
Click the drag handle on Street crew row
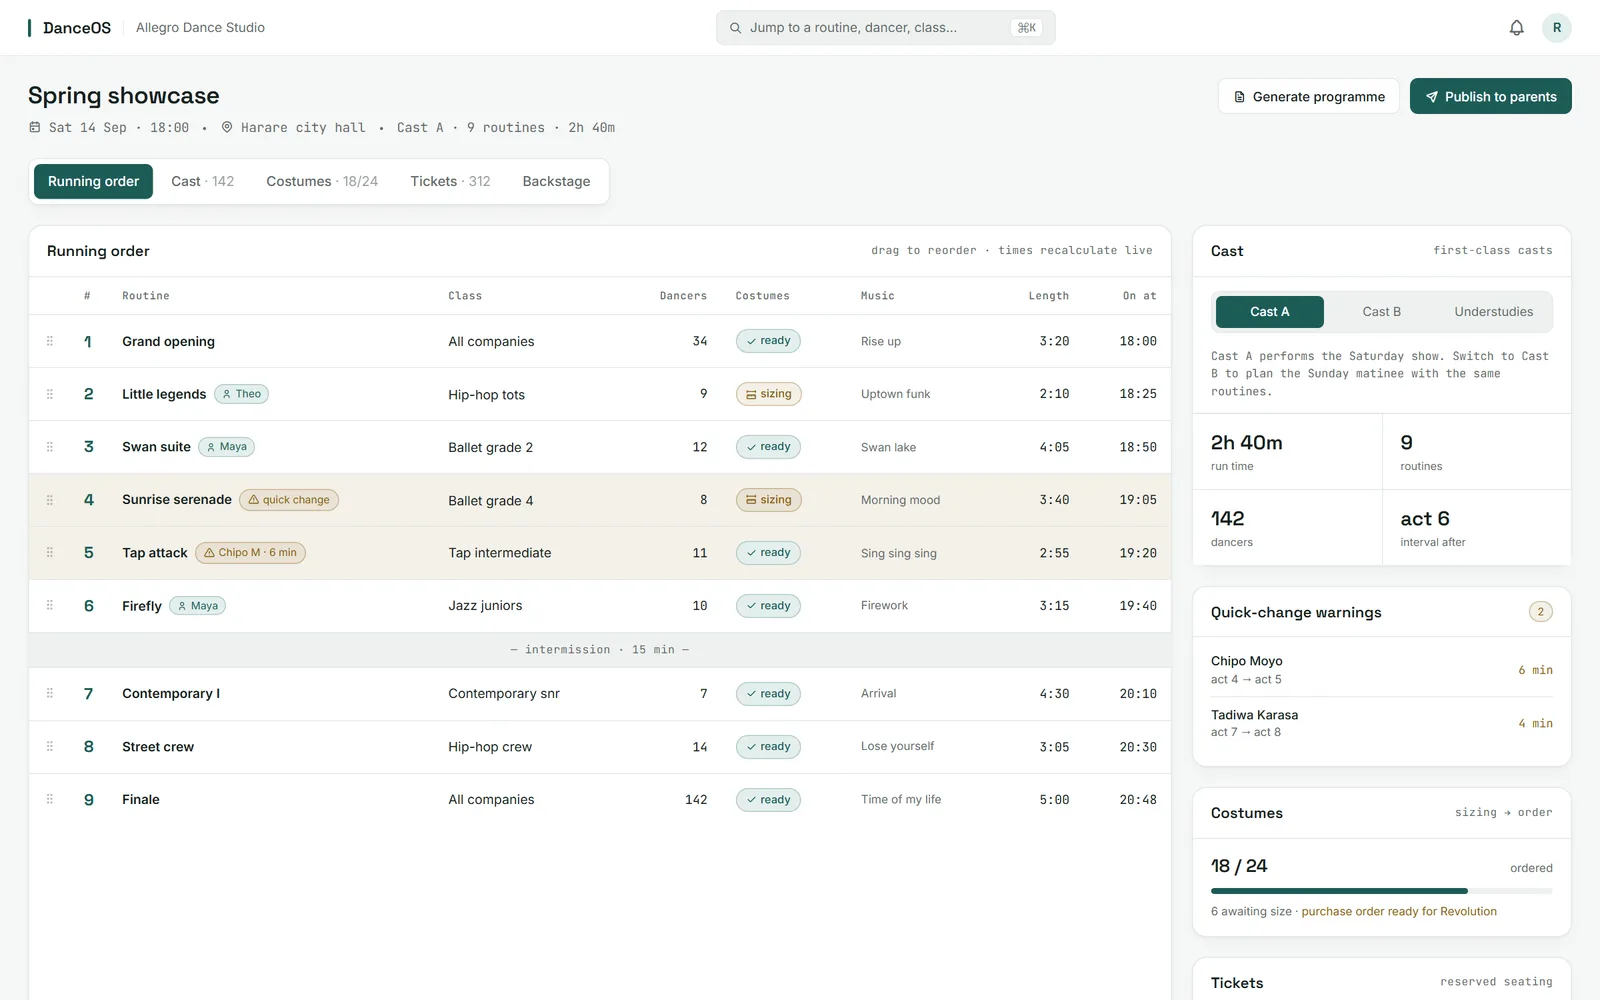tap(50, 746)
